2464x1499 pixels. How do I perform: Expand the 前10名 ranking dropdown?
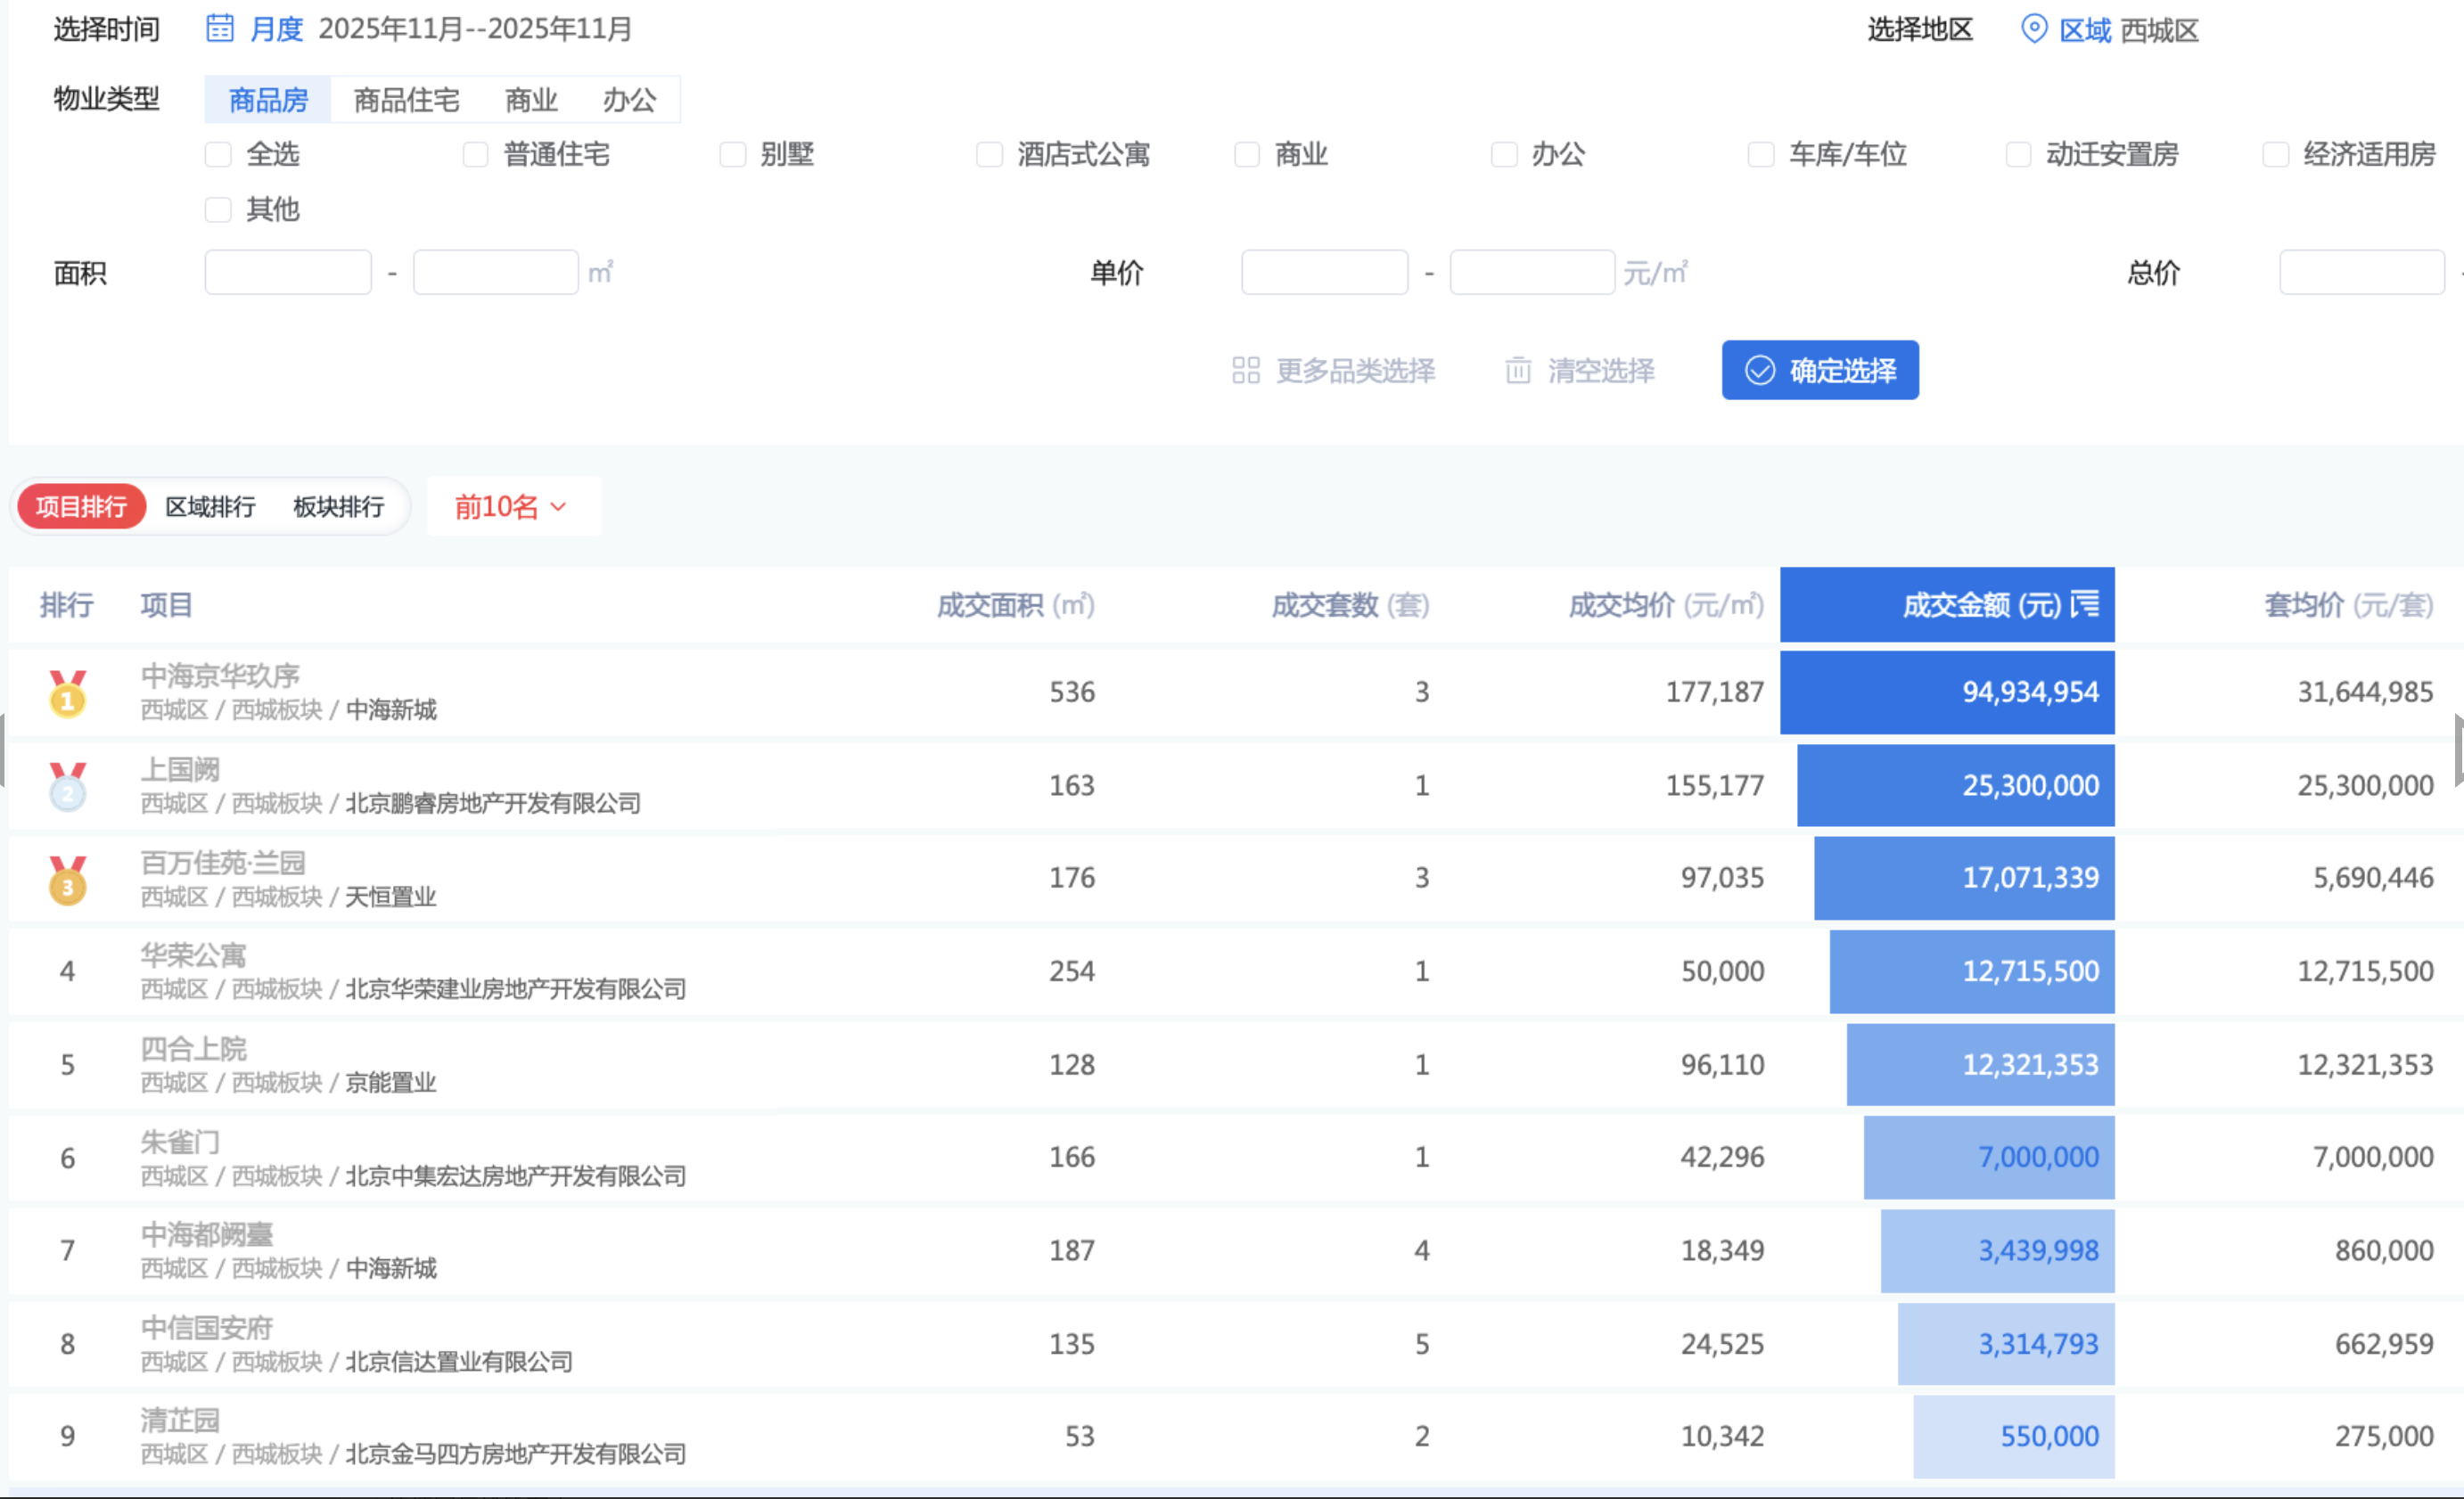(512, 507)
